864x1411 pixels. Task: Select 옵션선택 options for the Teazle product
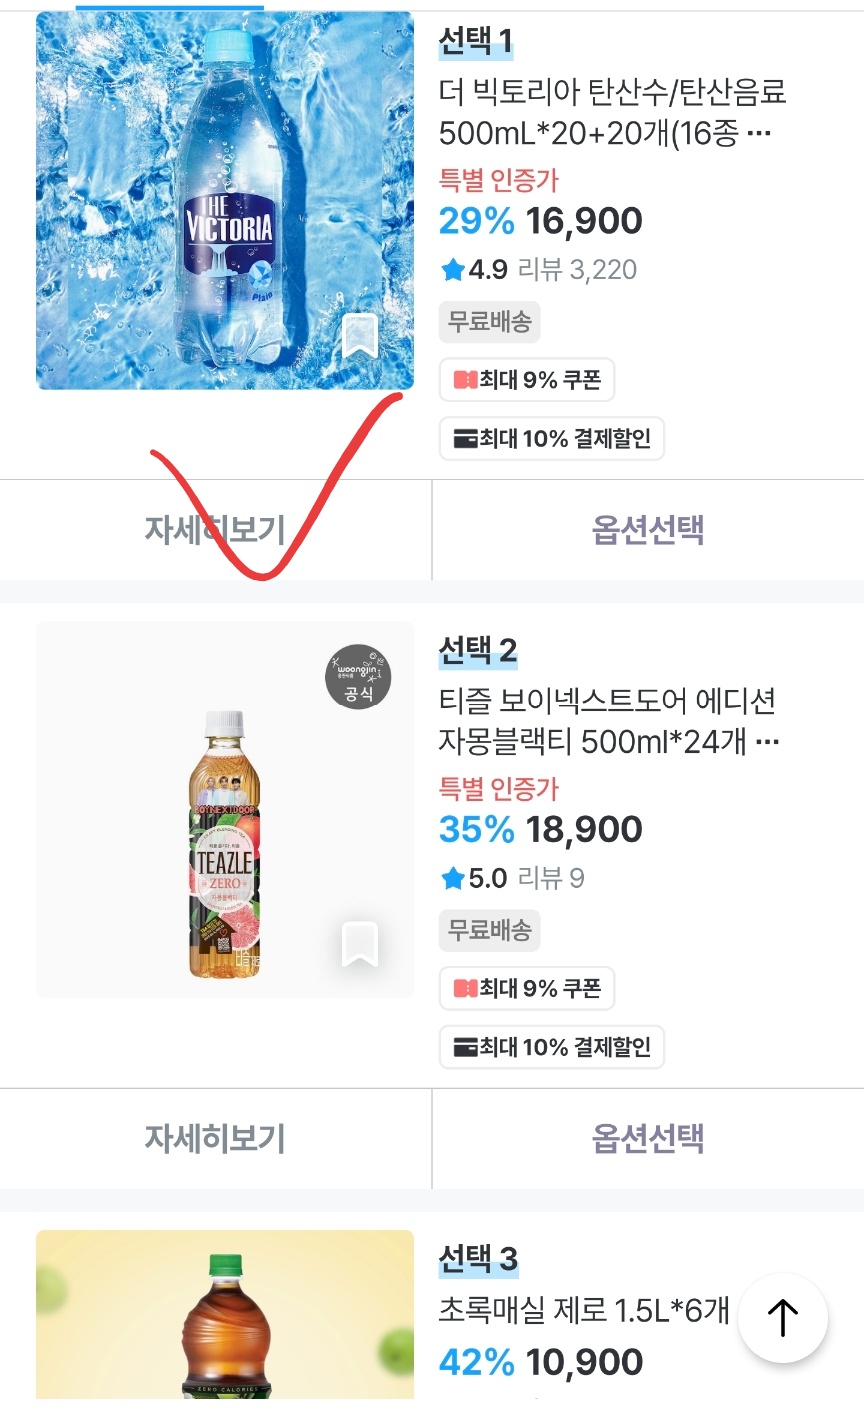(646, 1139)
